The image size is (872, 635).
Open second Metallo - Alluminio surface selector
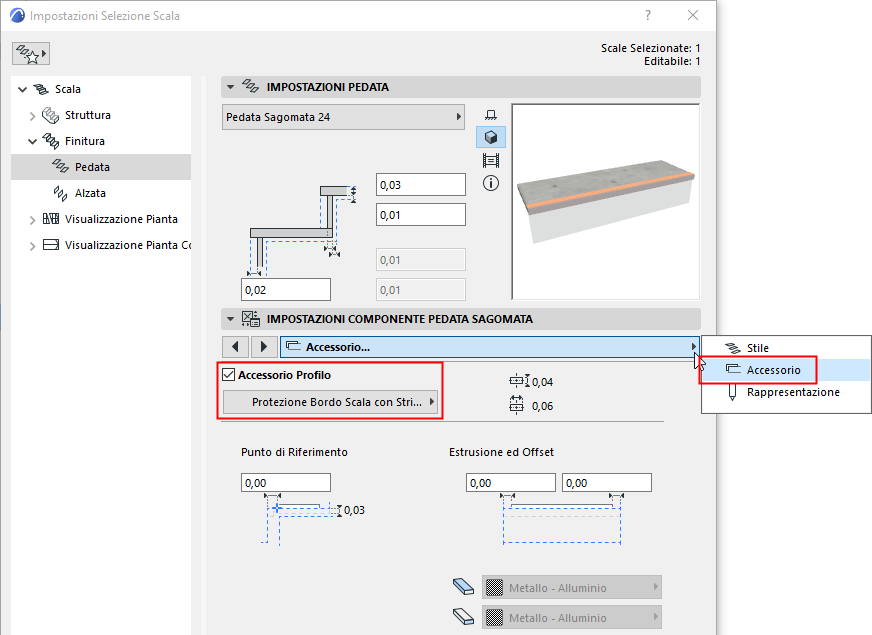click(x=572, y=617)
